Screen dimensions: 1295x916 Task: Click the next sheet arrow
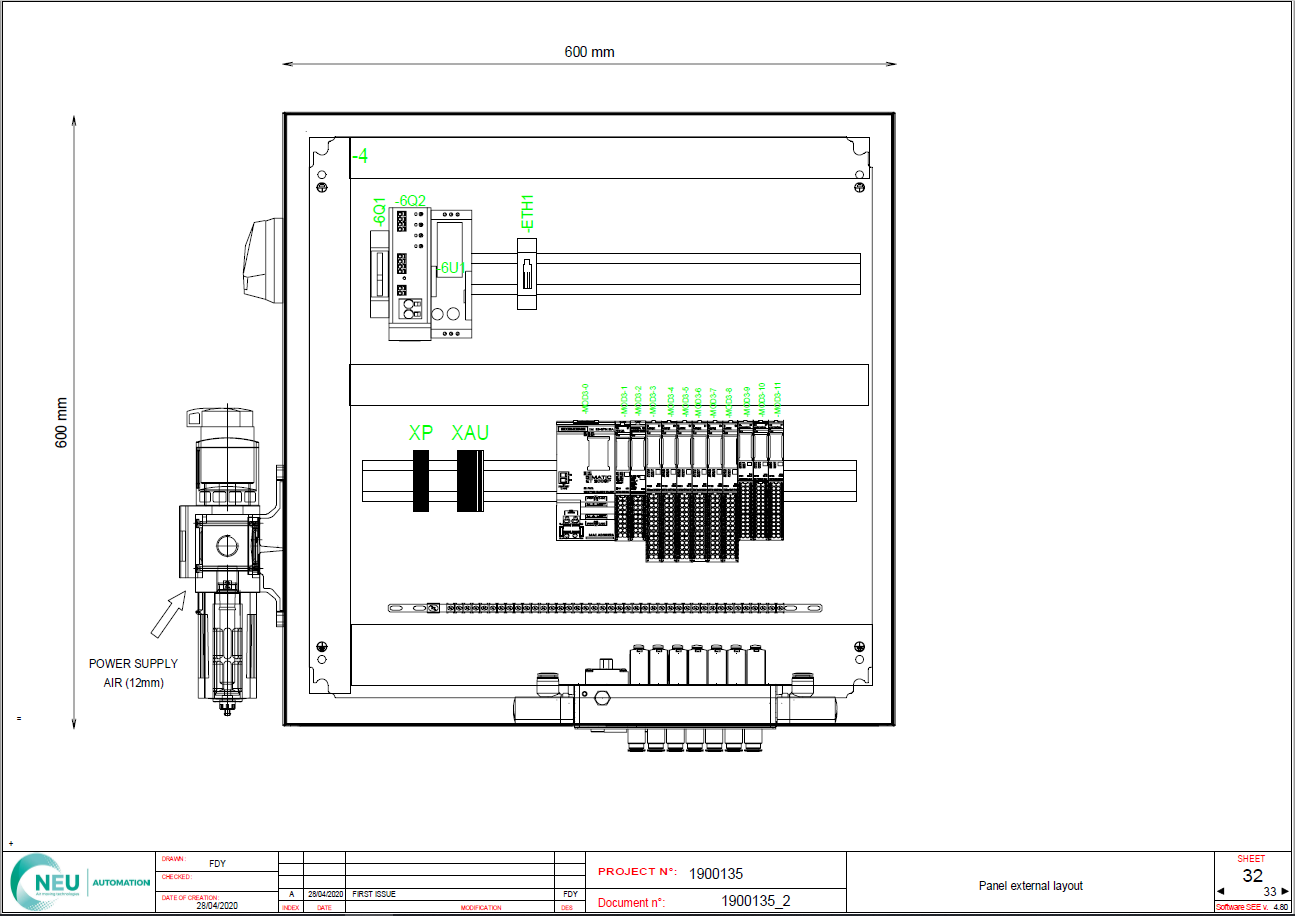pyautogui.click(x=1285, y=892)
